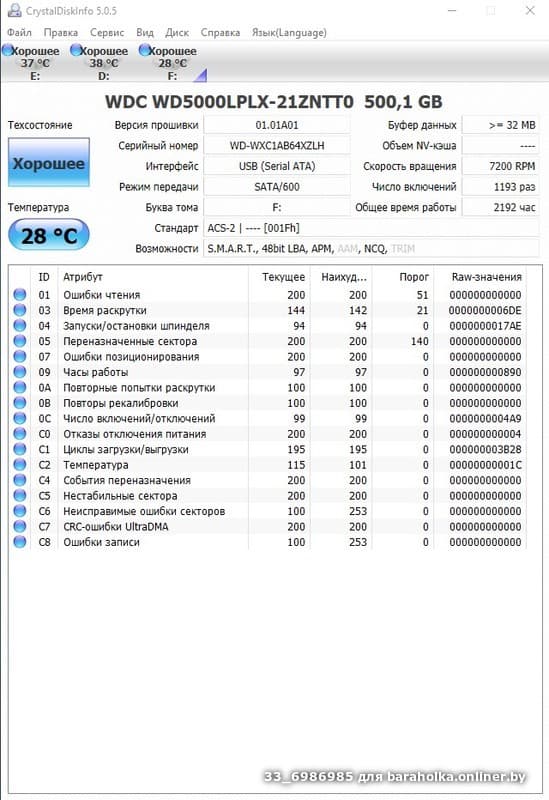Image resolution: width=549 pixels, height=800 pixels.
Task: Click the Хорошее health status button
Action: 48,163
